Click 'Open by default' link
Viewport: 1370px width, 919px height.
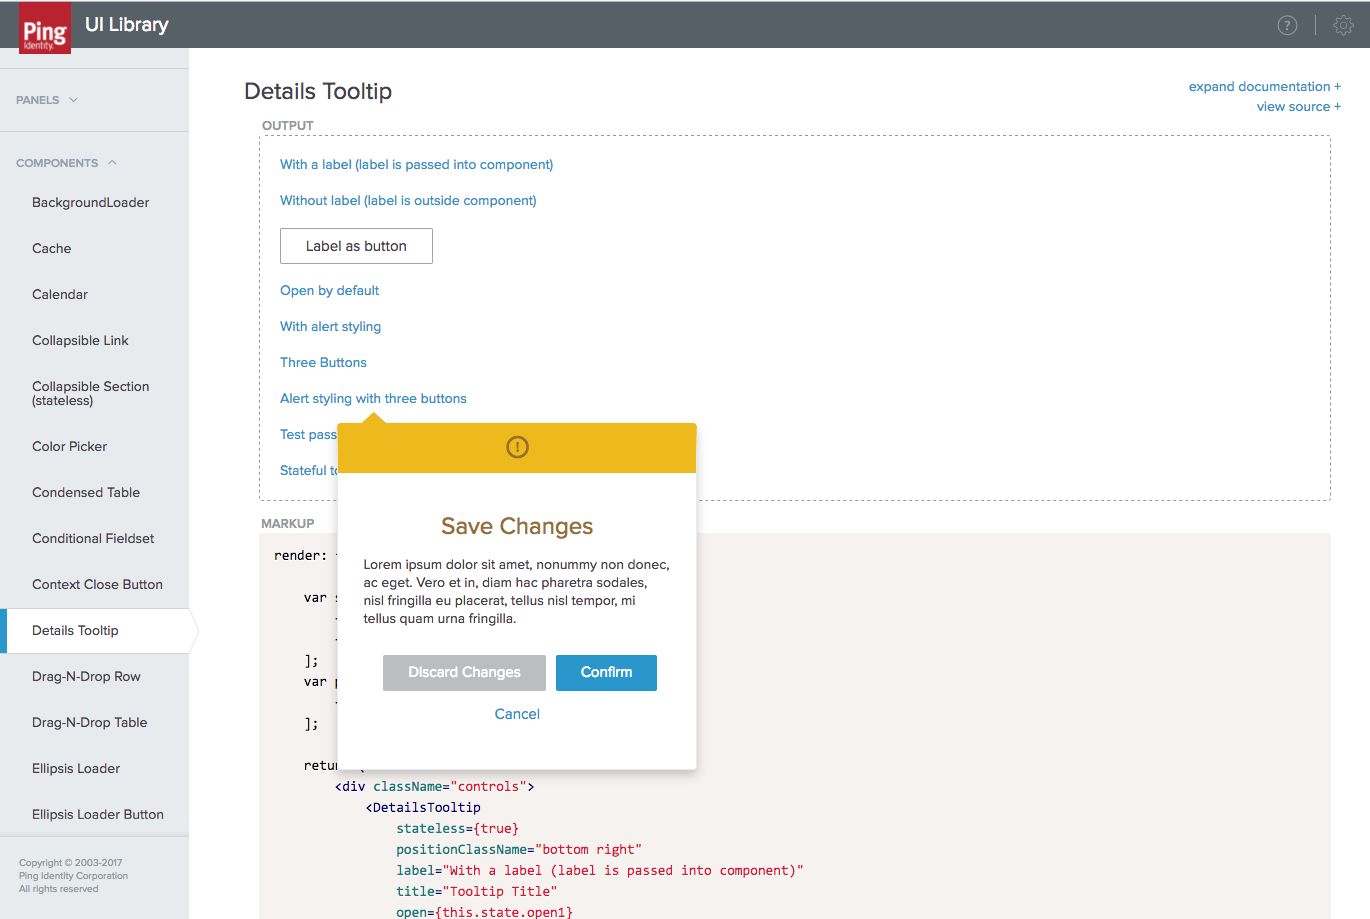point(329,291)
